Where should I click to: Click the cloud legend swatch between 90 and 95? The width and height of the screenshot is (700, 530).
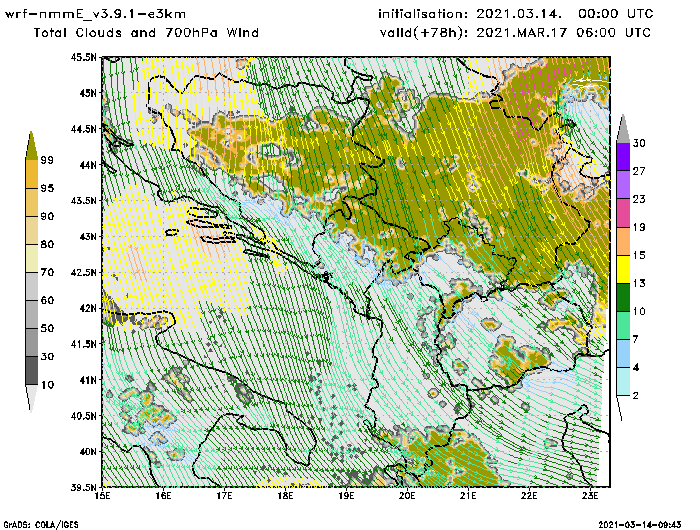point(31,202)
